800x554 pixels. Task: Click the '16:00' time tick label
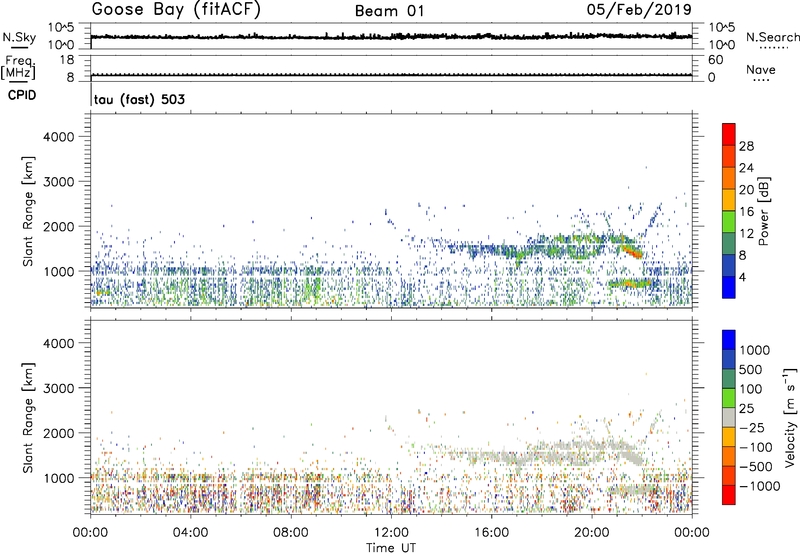(x=491, y=533)
